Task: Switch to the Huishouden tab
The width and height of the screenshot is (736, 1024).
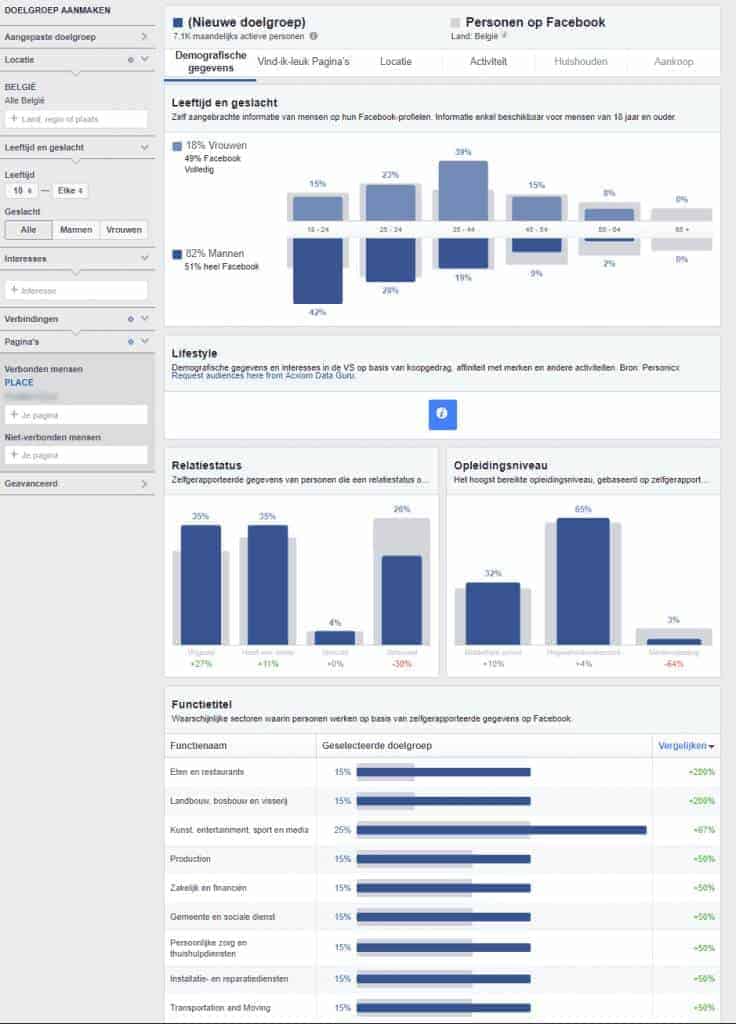Action: [x=581, y=62]
